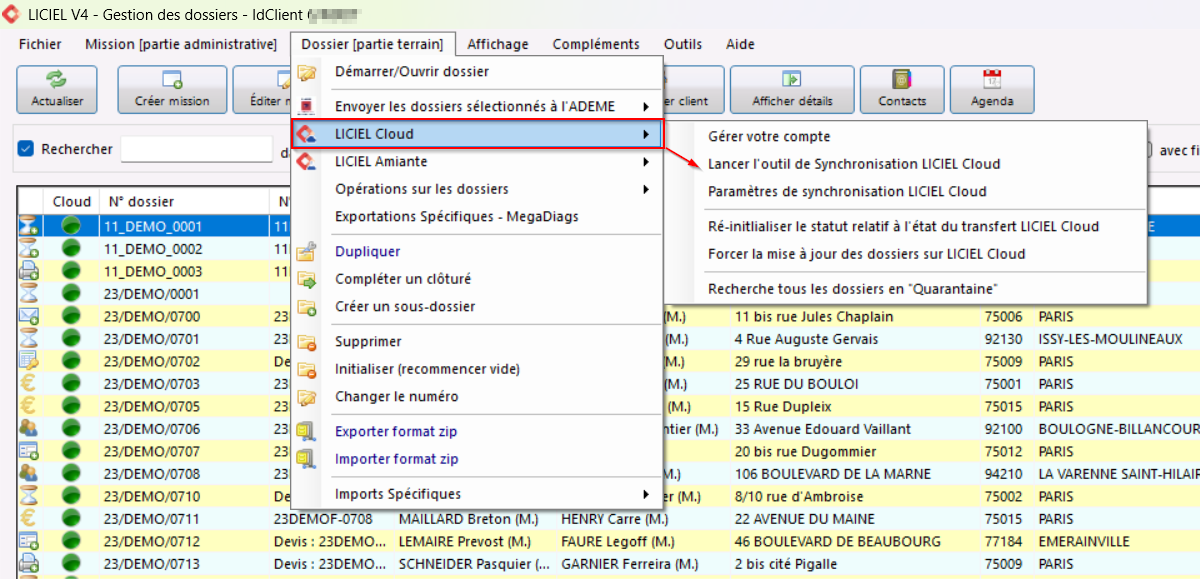
Task: Click the hourglass status icon of row 23/DEMO/0710
Action: pos(29,497)
